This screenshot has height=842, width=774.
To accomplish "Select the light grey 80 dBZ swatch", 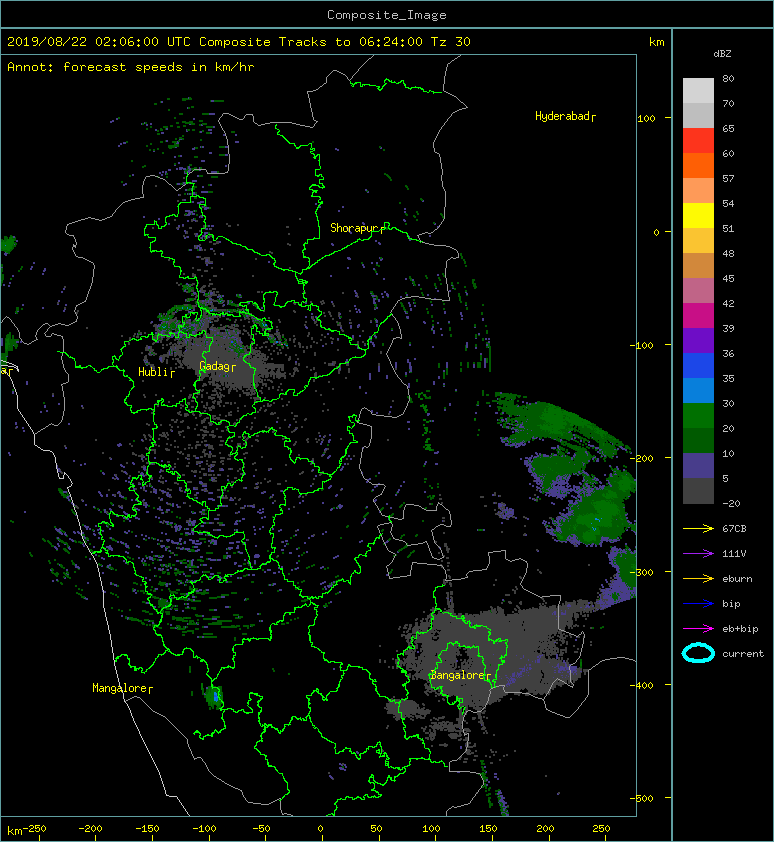I will (698, 90).
